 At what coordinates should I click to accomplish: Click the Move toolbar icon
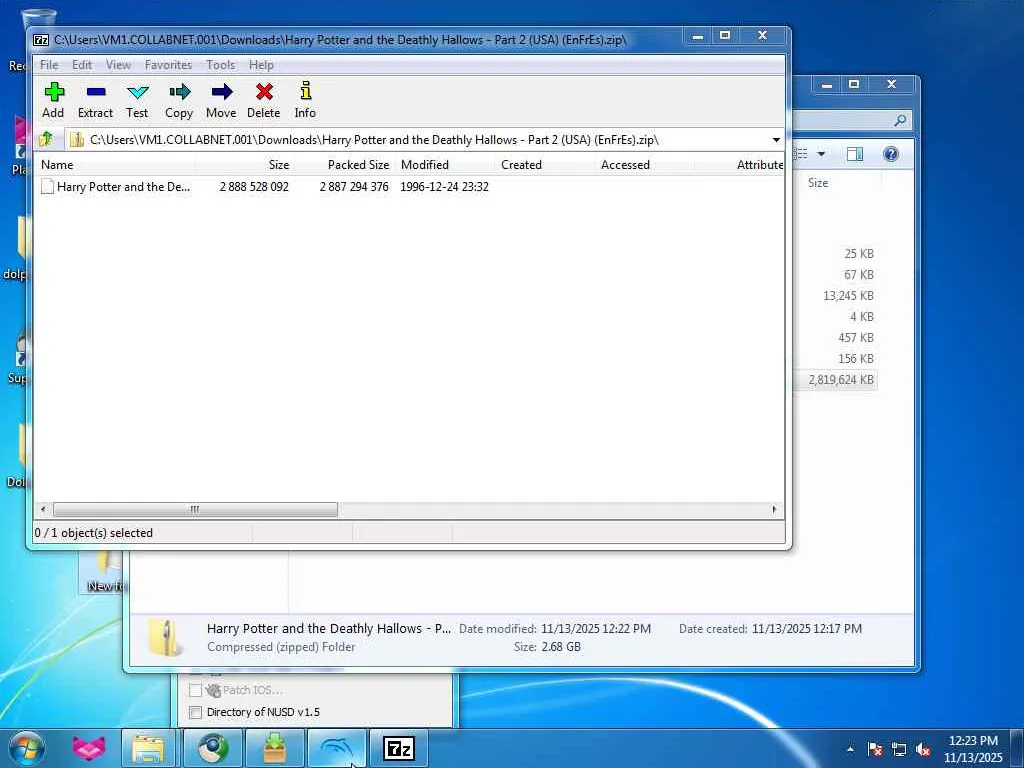[x=221, y=100]
